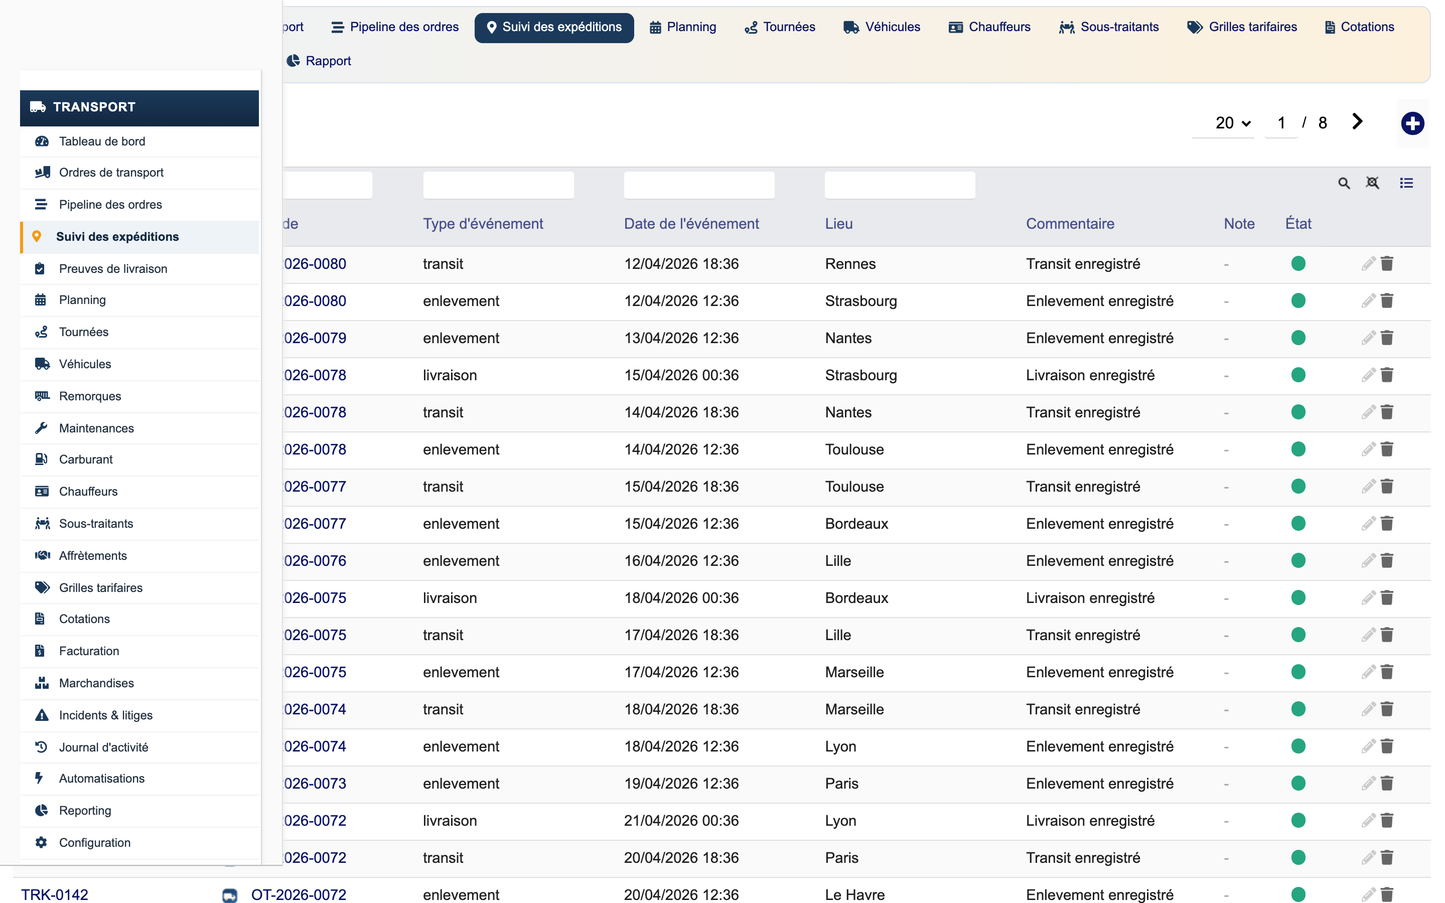Open the Rapport tab
Viewport: 1445px width, 903px height.
click(x=319, y=61)
